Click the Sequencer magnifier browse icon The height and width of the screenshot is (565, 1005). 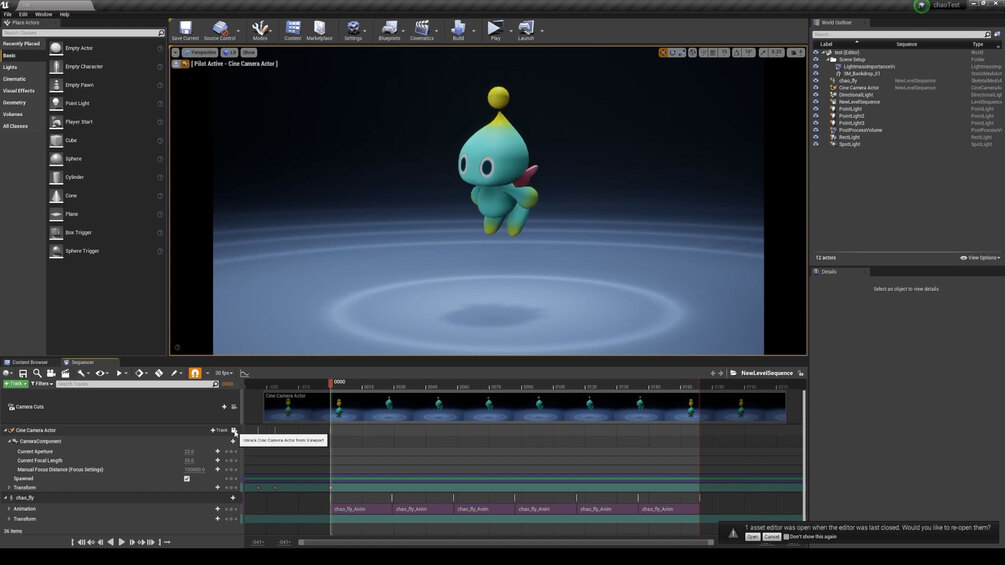coord(37,373)
